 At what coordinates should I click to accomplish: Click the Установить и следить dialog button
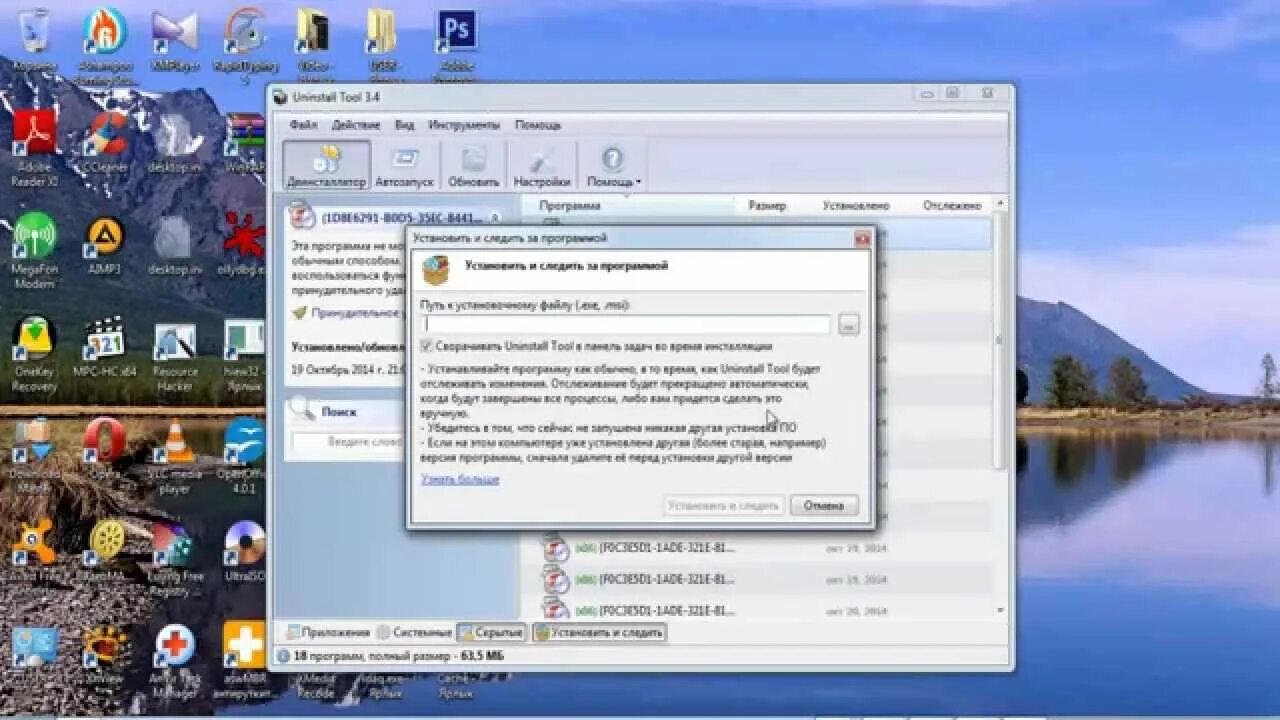pyautogui.click(x=724, y=505)
